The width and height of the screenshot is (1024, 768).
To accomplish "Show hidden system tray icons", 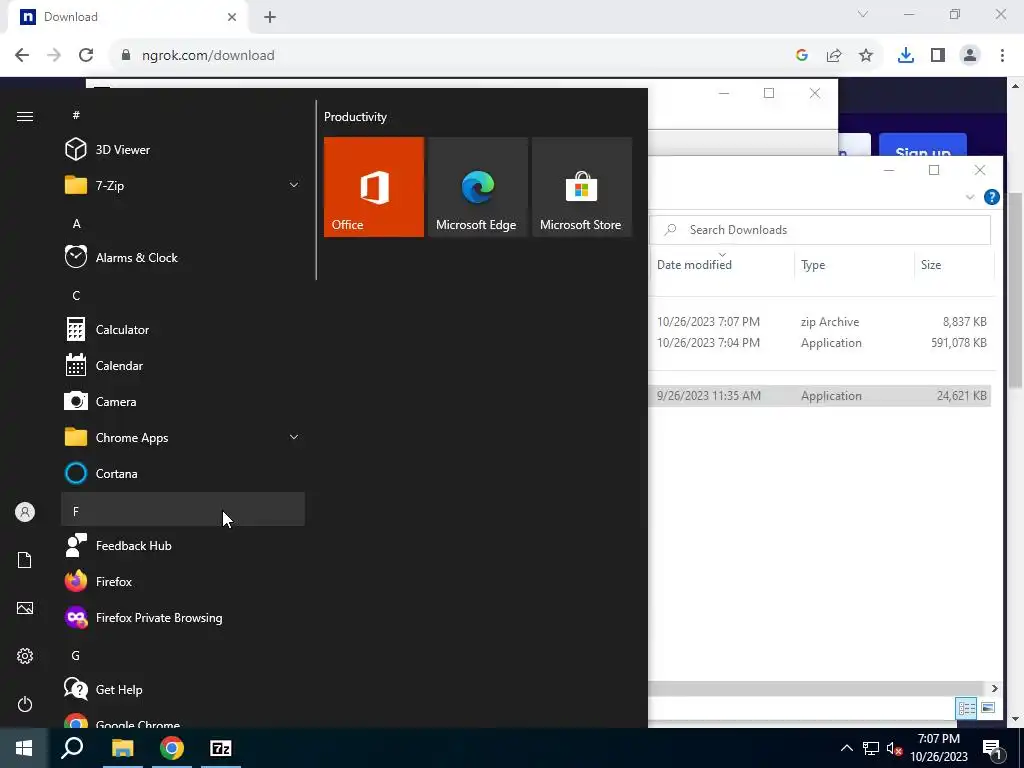I will tap(846, 748).
